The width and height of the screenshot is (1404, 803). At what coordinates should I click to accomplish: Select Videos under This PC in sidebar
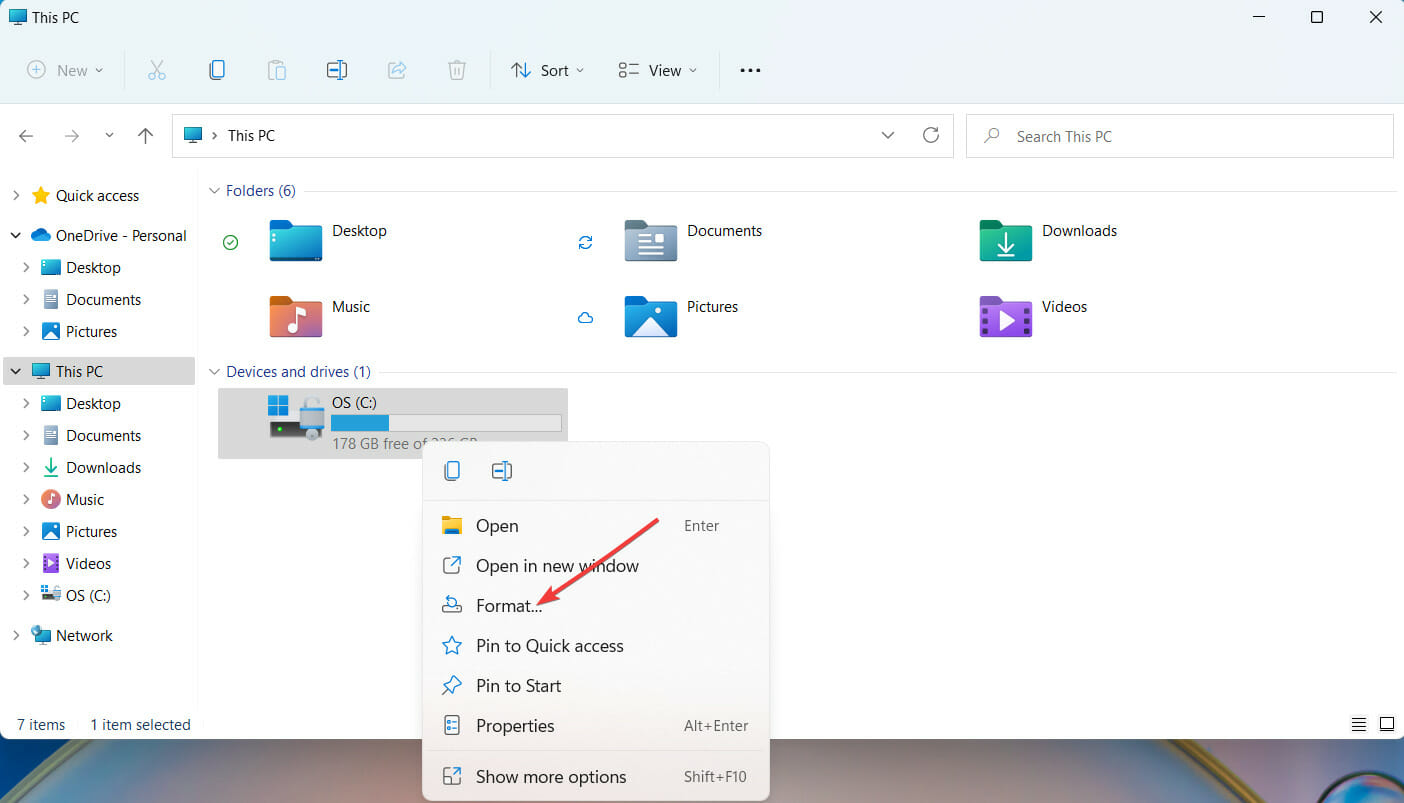(88, 563)
